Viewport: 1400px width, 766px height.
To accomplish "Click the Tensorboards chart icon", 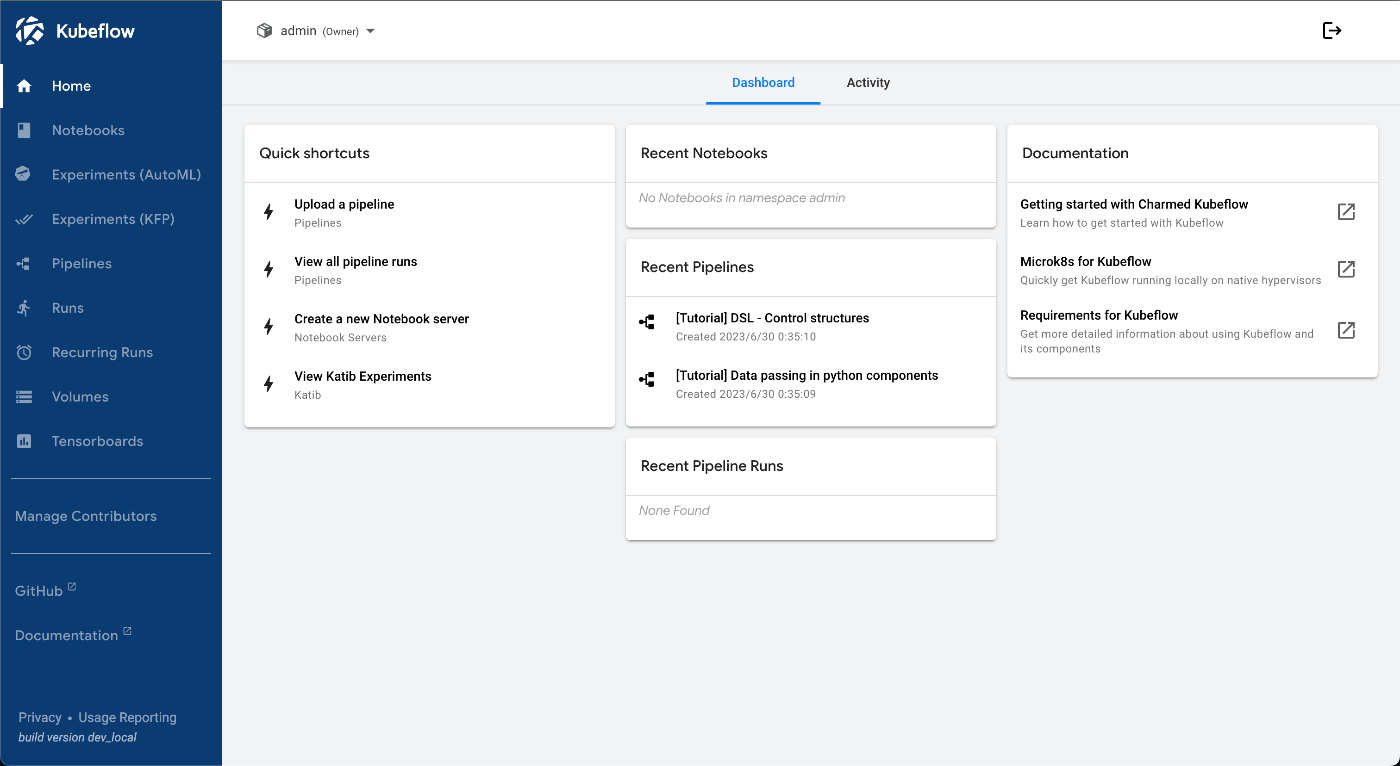I will pos(24,441).
